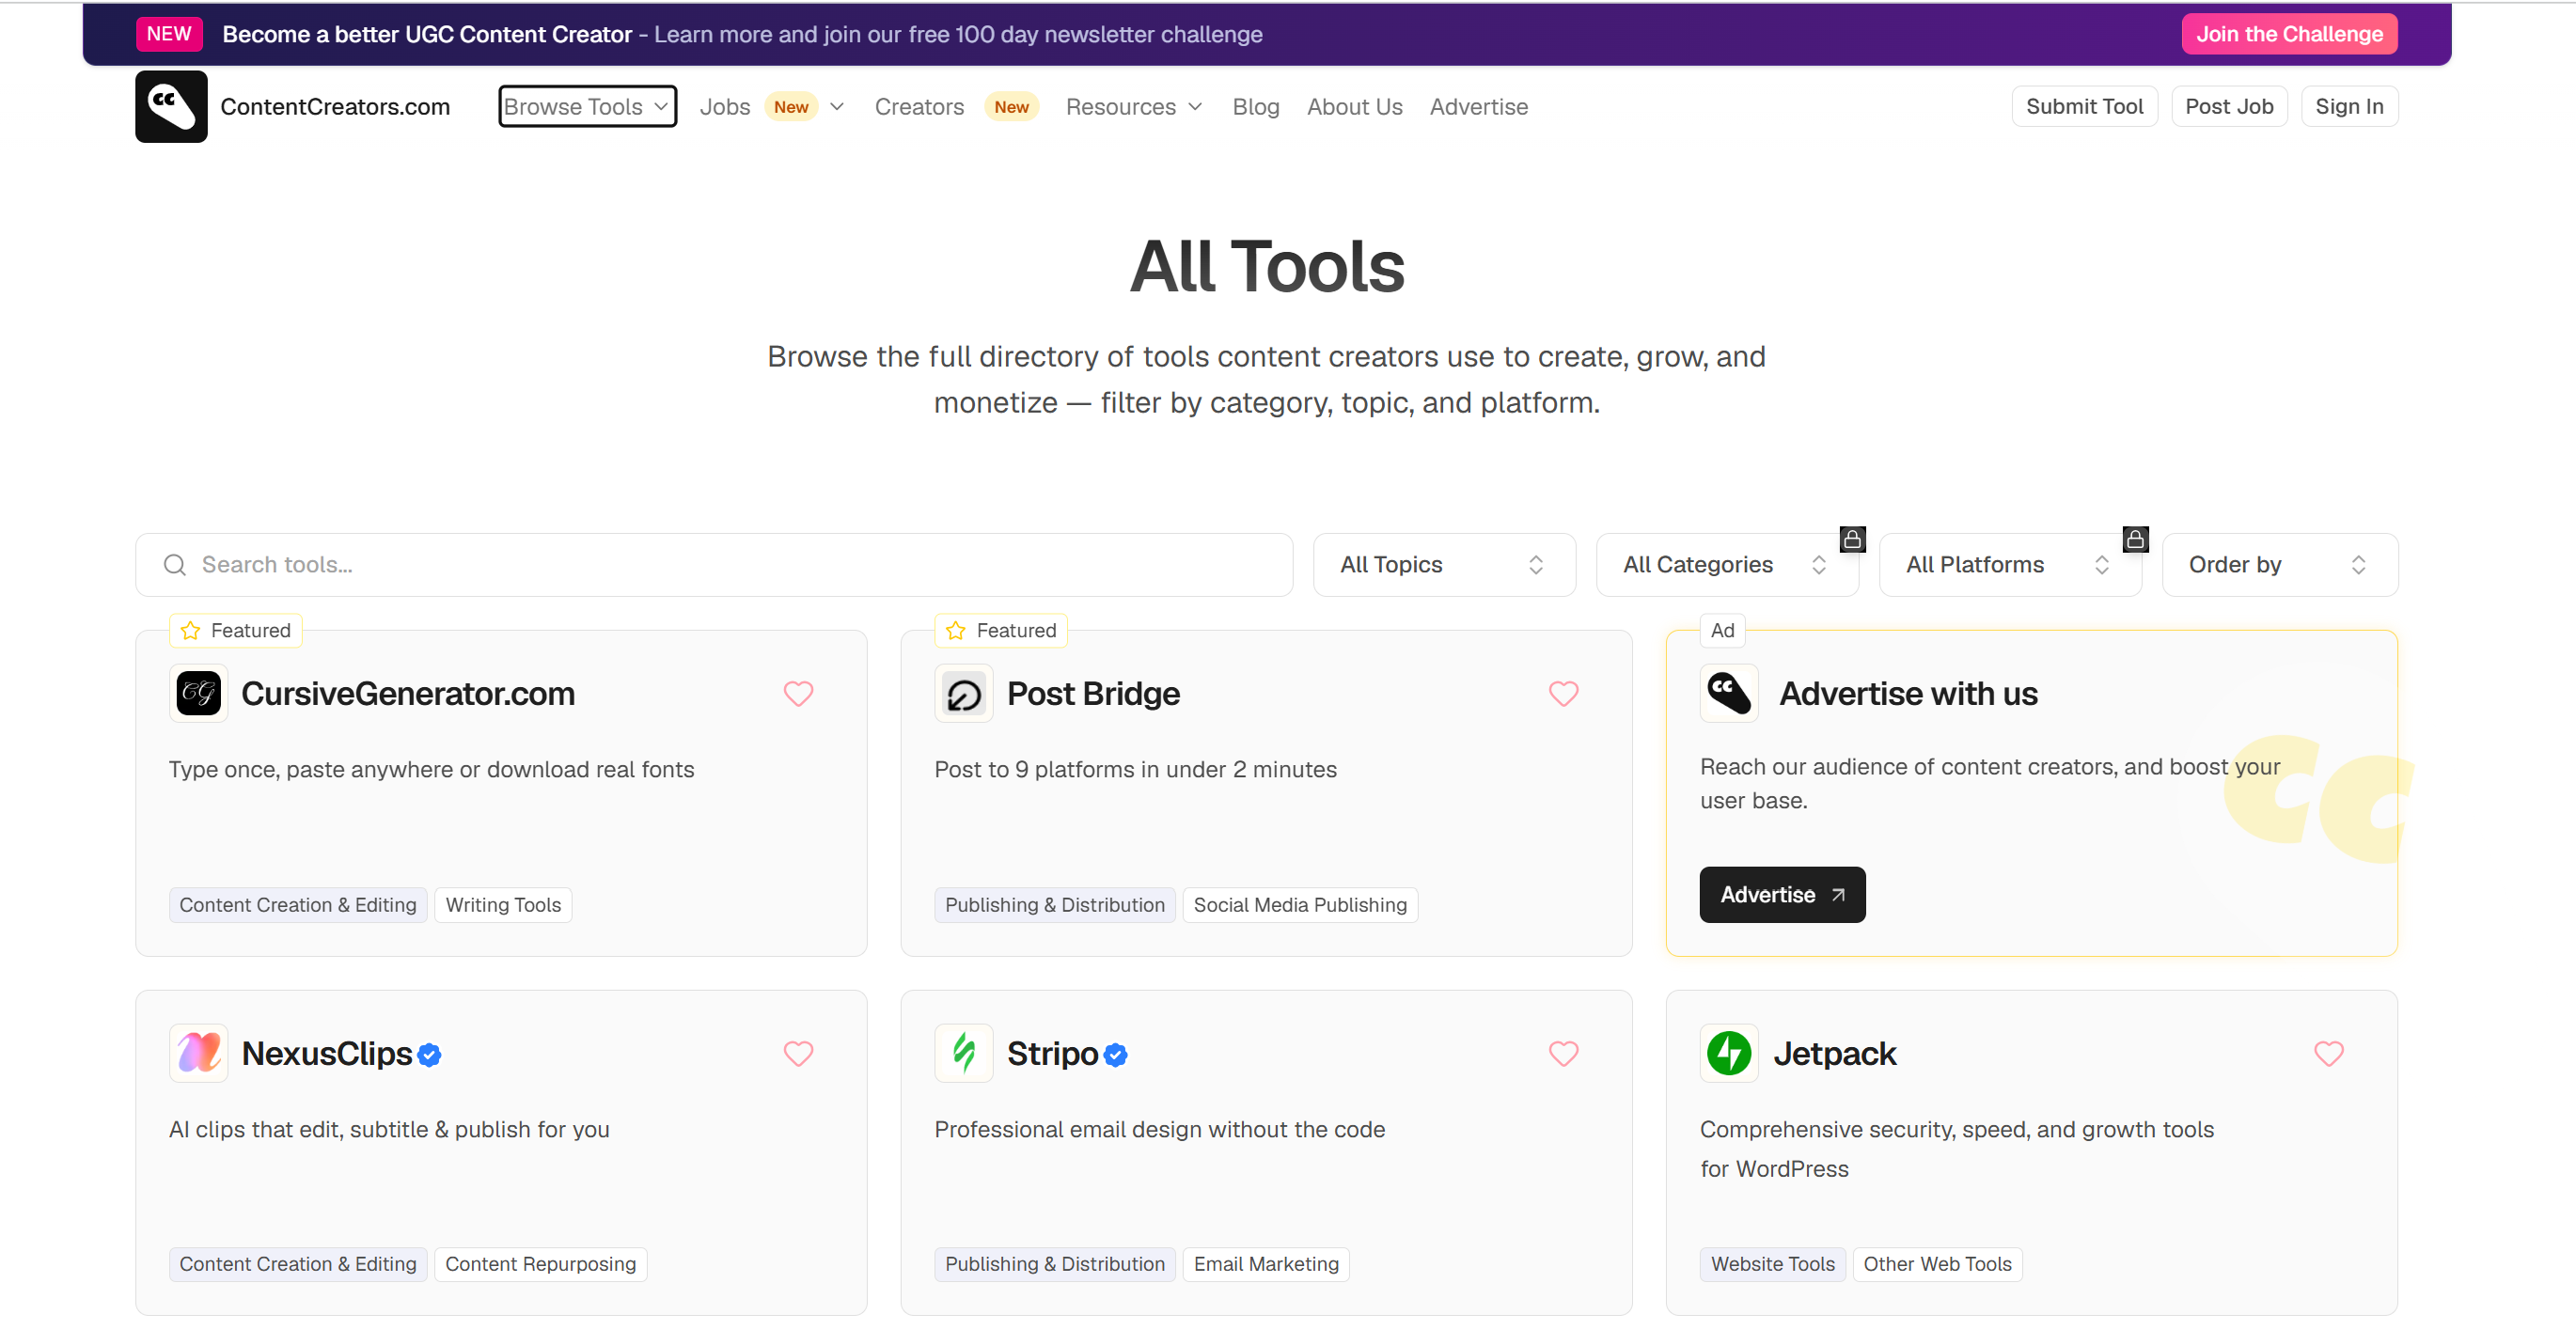Click NexusClips verified badge
This screenshot has height=1330, width=2576.
[x=429, y=1055]
